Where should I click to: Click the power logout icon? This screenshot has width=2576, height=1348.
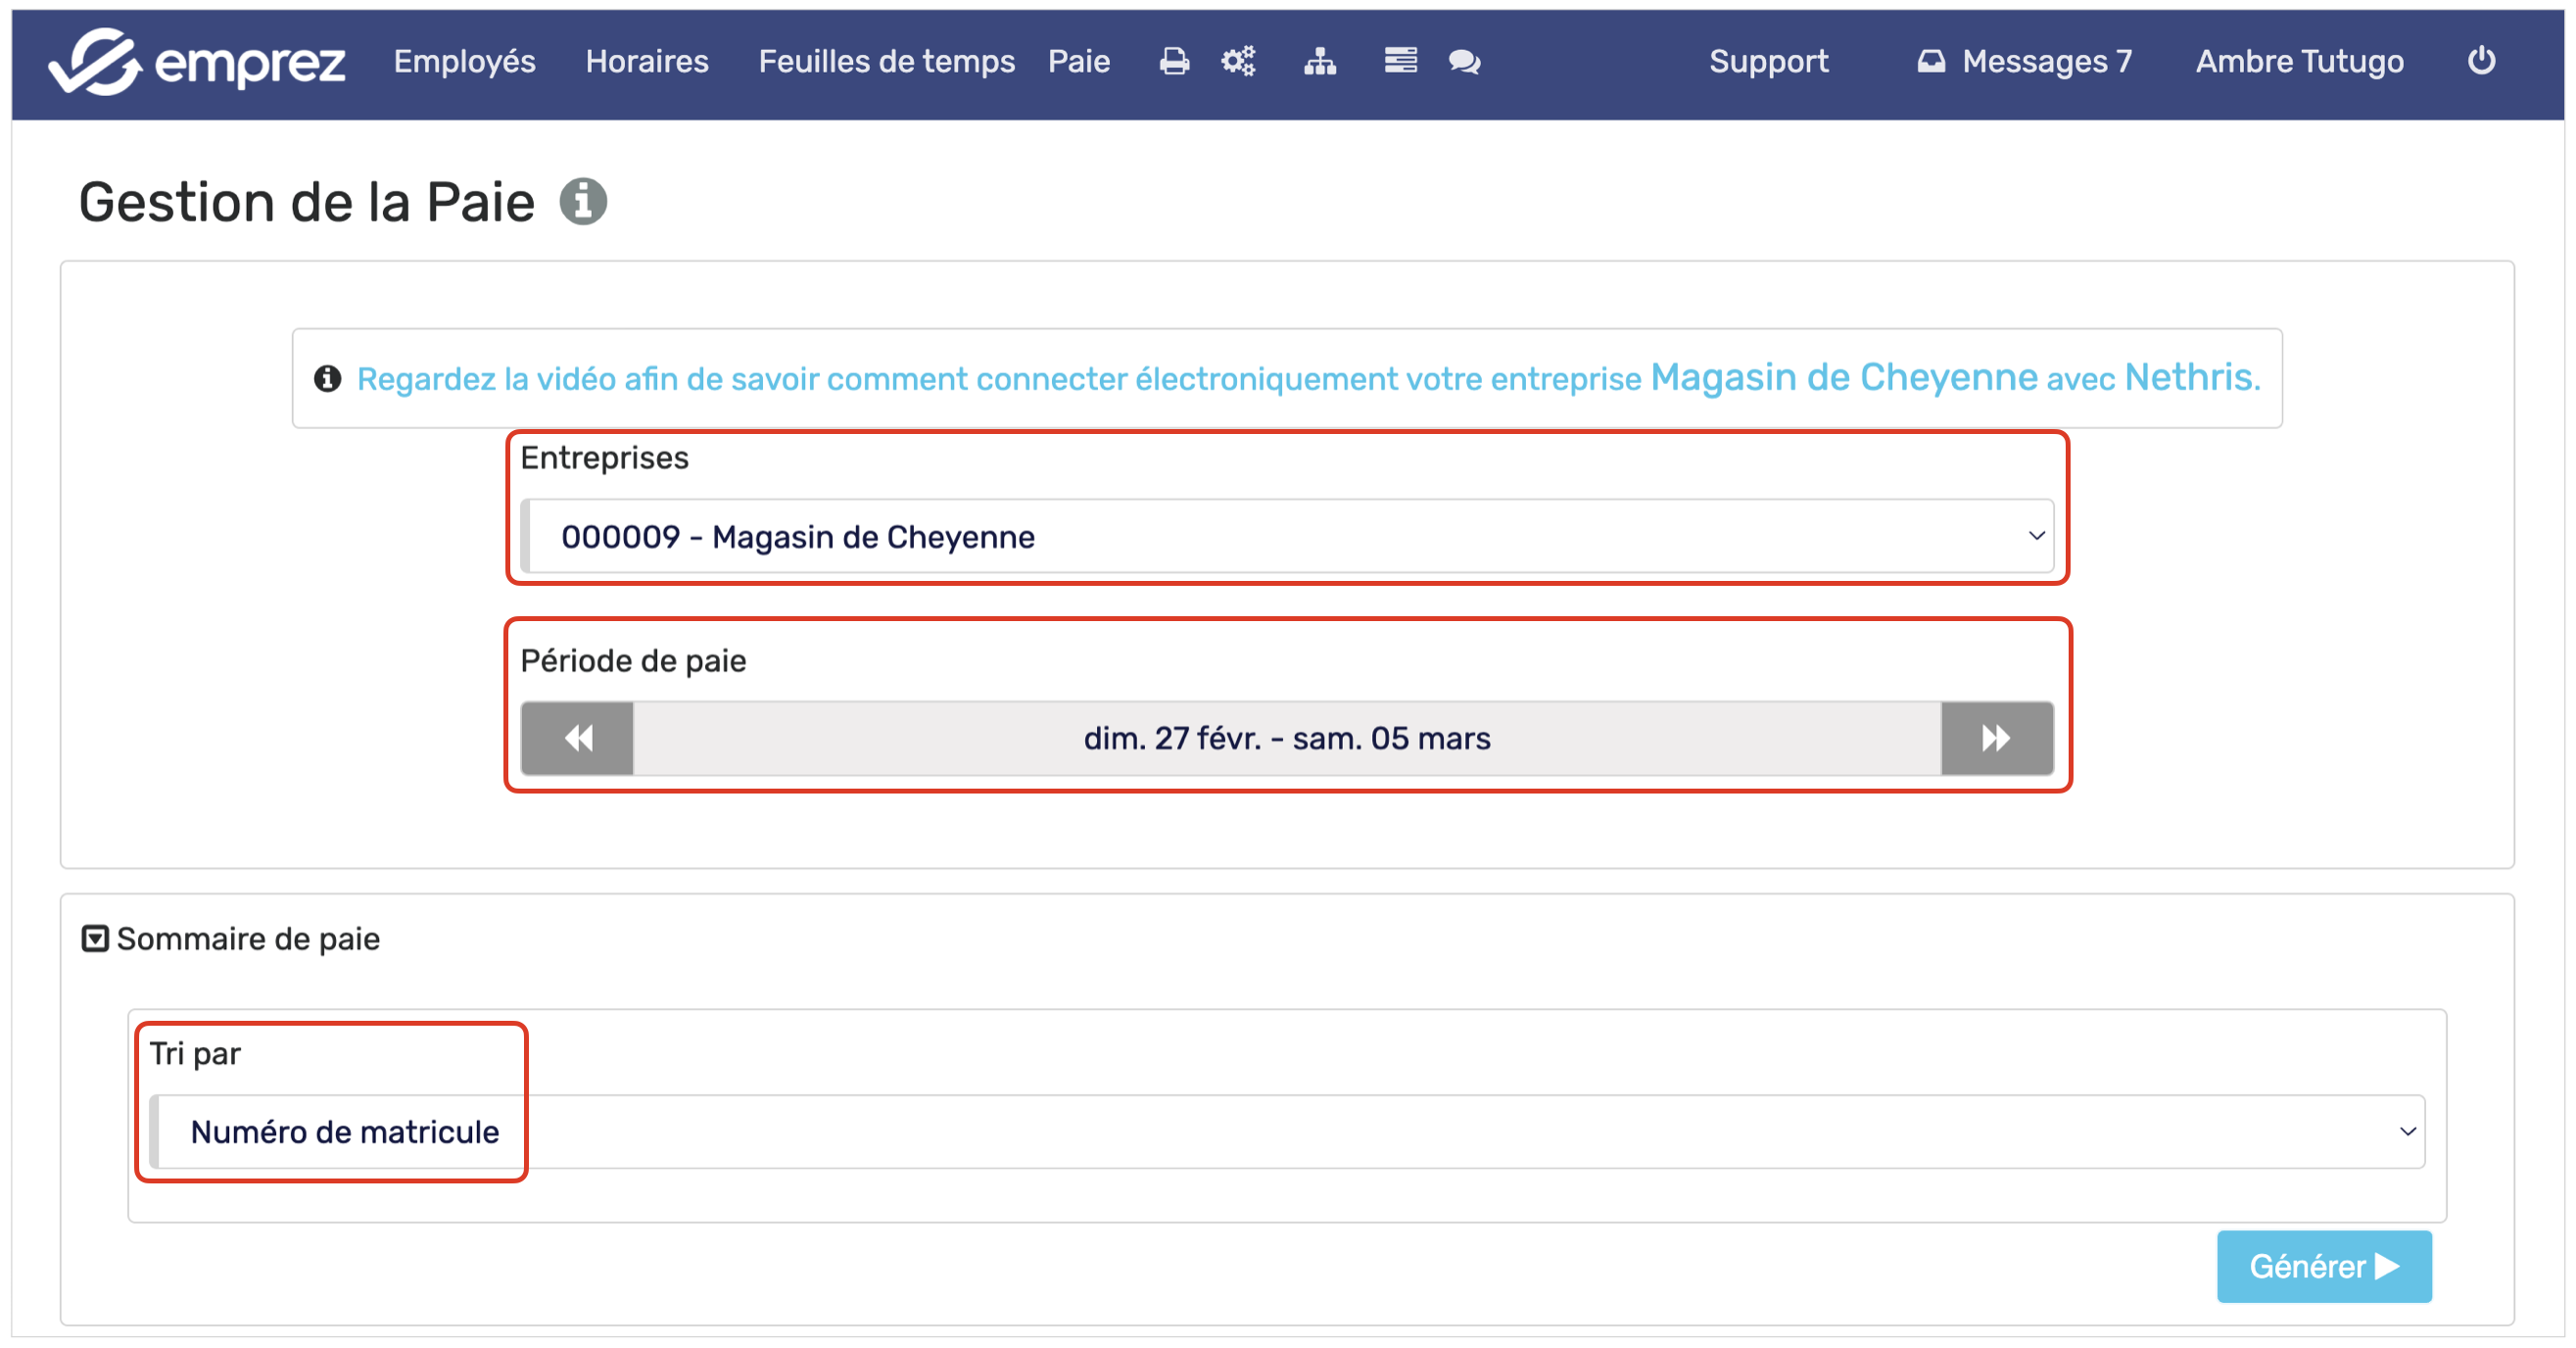coord(2481,62)
